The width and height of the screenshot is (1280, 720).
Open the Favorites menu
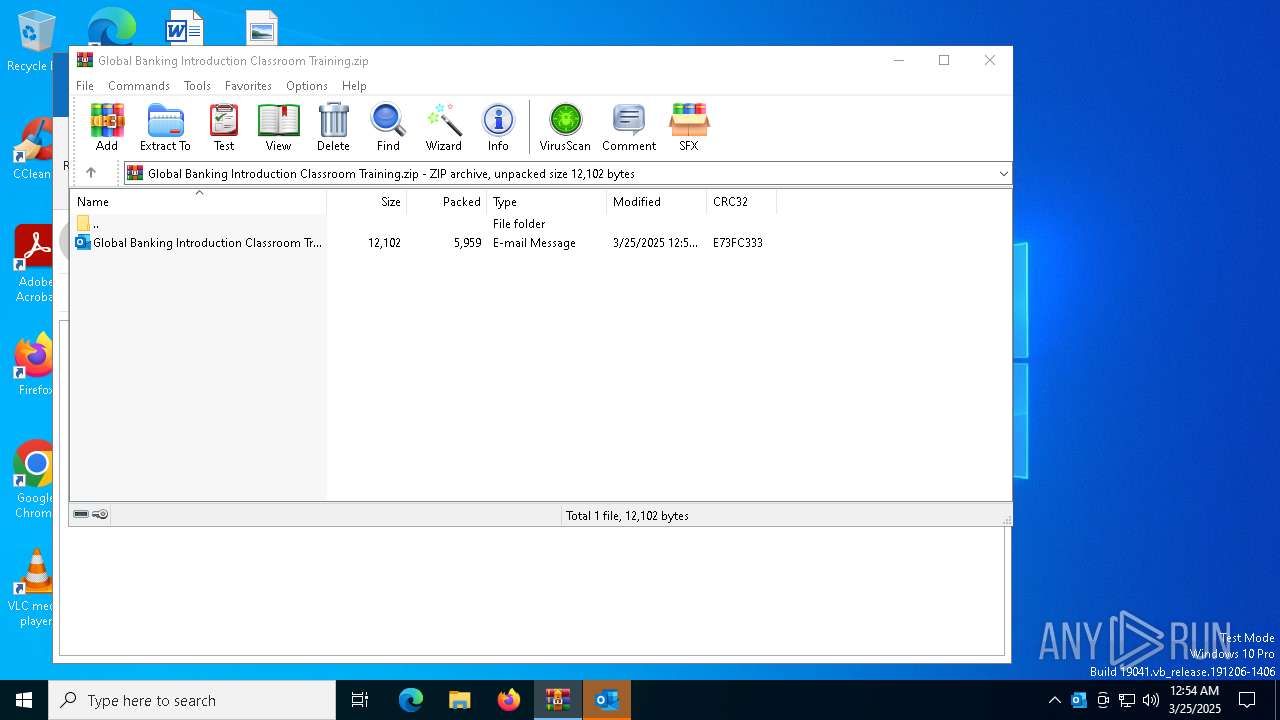[248, 86]
